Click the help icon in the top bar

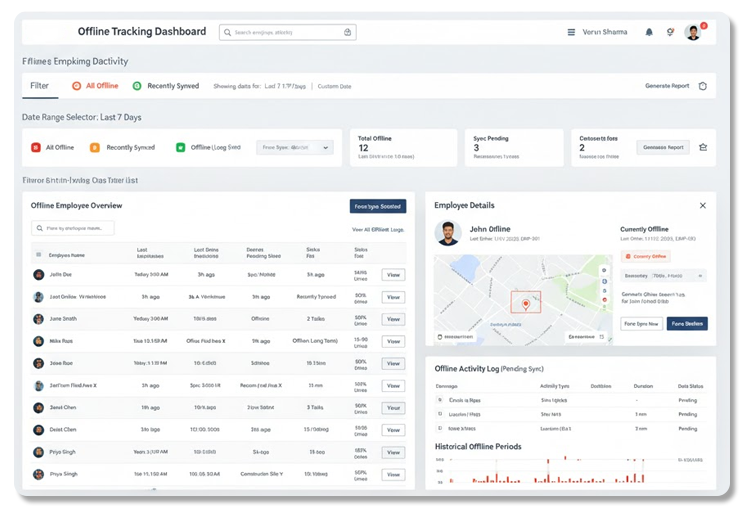670,32
